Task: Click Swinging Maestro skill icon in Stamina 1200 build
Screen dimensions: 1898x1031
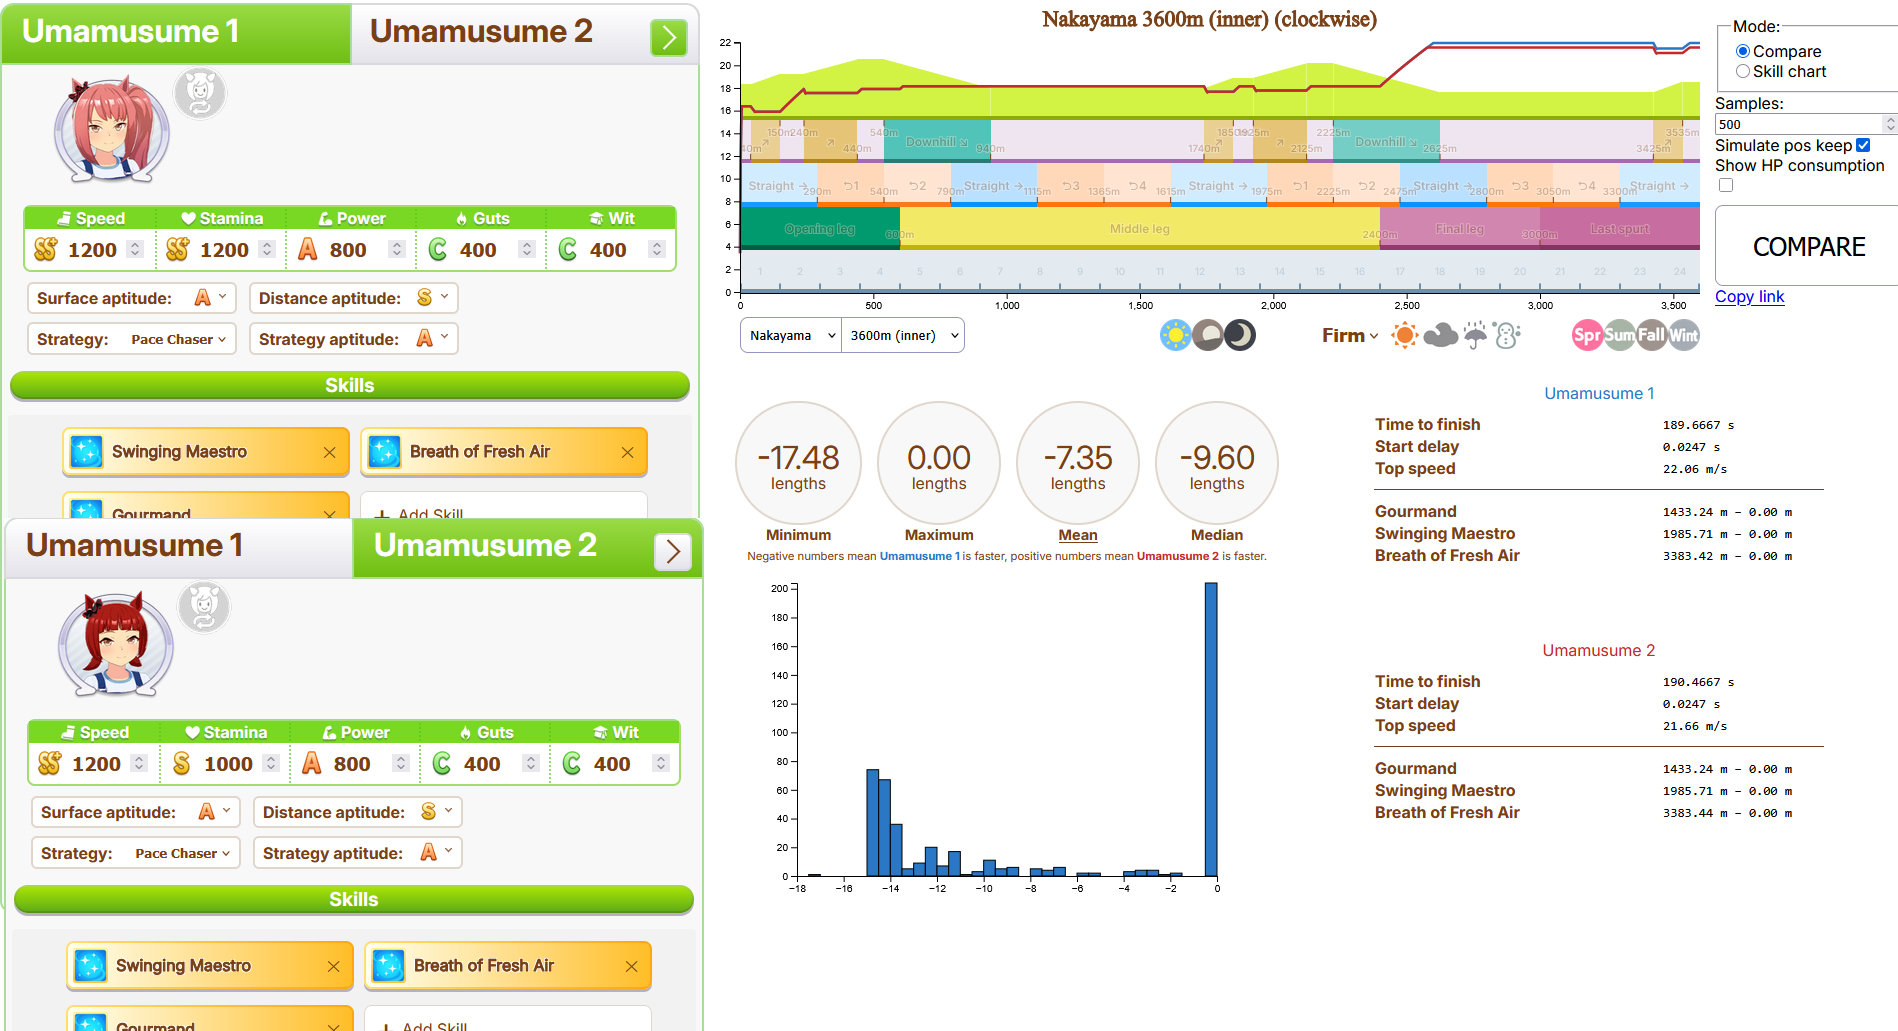Action: coord(86,452)
